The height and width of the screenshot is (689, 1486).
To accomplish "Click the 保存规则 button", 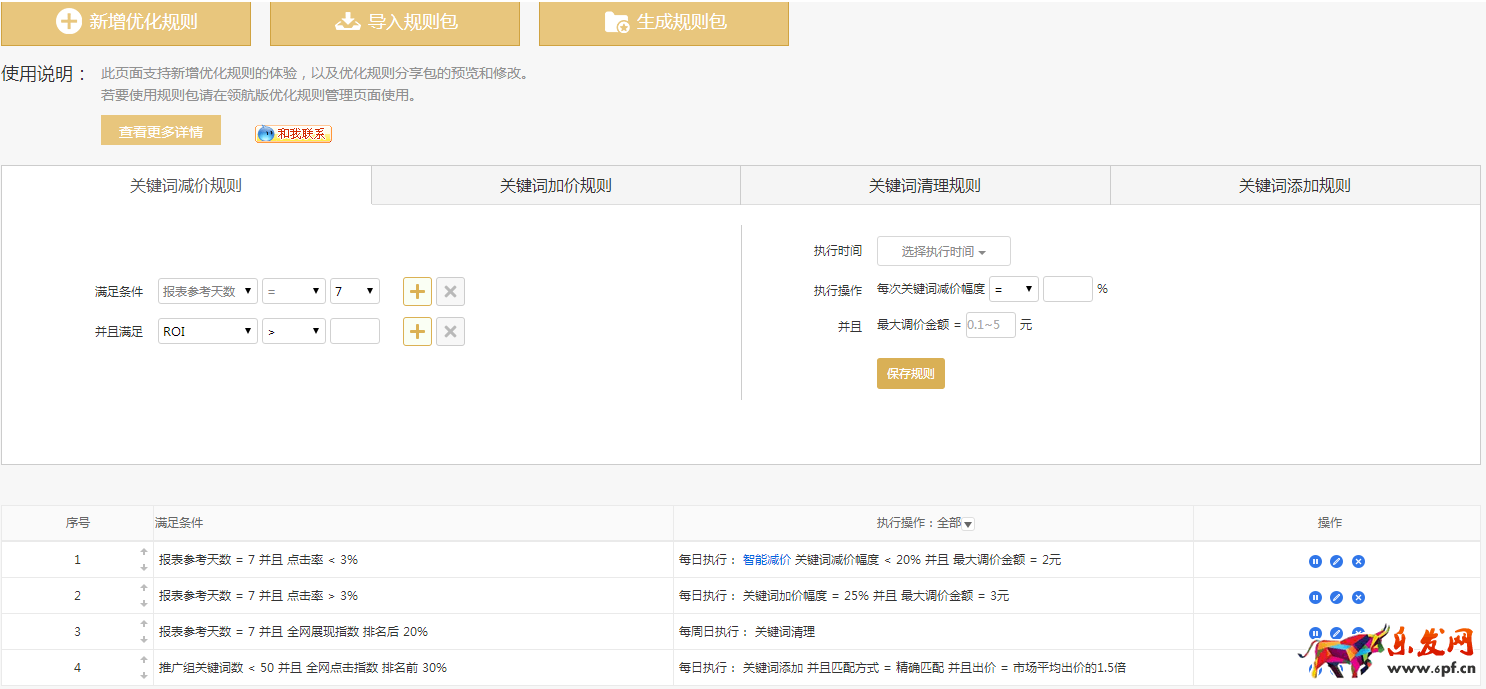I will pyautogui.click(x=910, y=374).
